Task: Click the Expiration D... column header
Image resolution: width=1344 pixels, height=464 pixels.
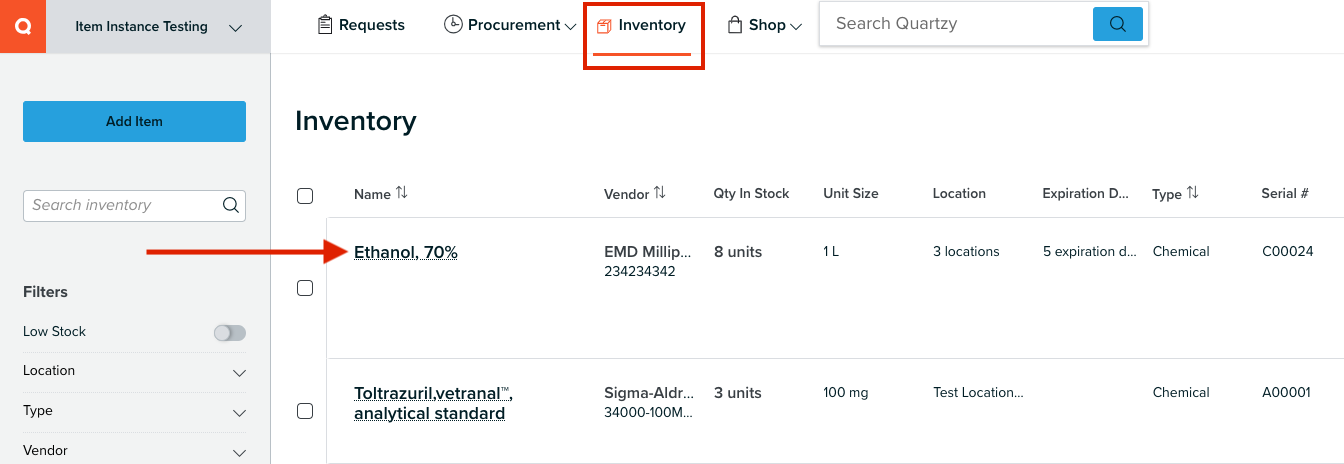Action: 1086,193
